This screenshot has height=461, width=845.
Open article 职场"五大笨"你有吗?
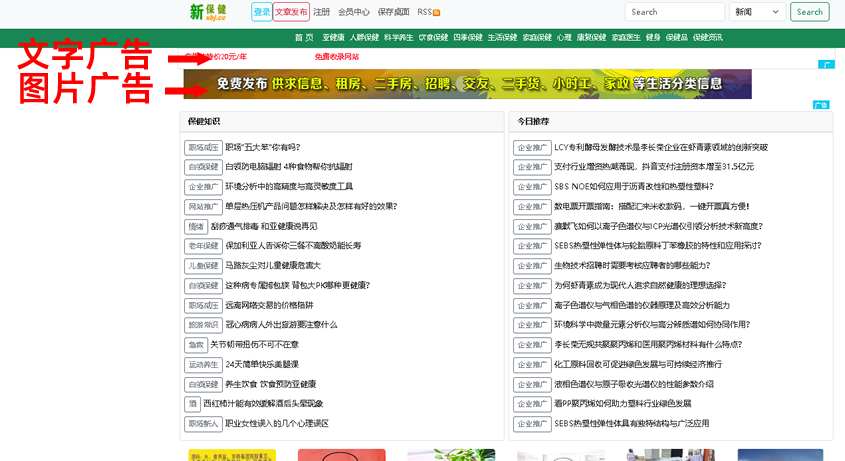[x=263, y=147]
